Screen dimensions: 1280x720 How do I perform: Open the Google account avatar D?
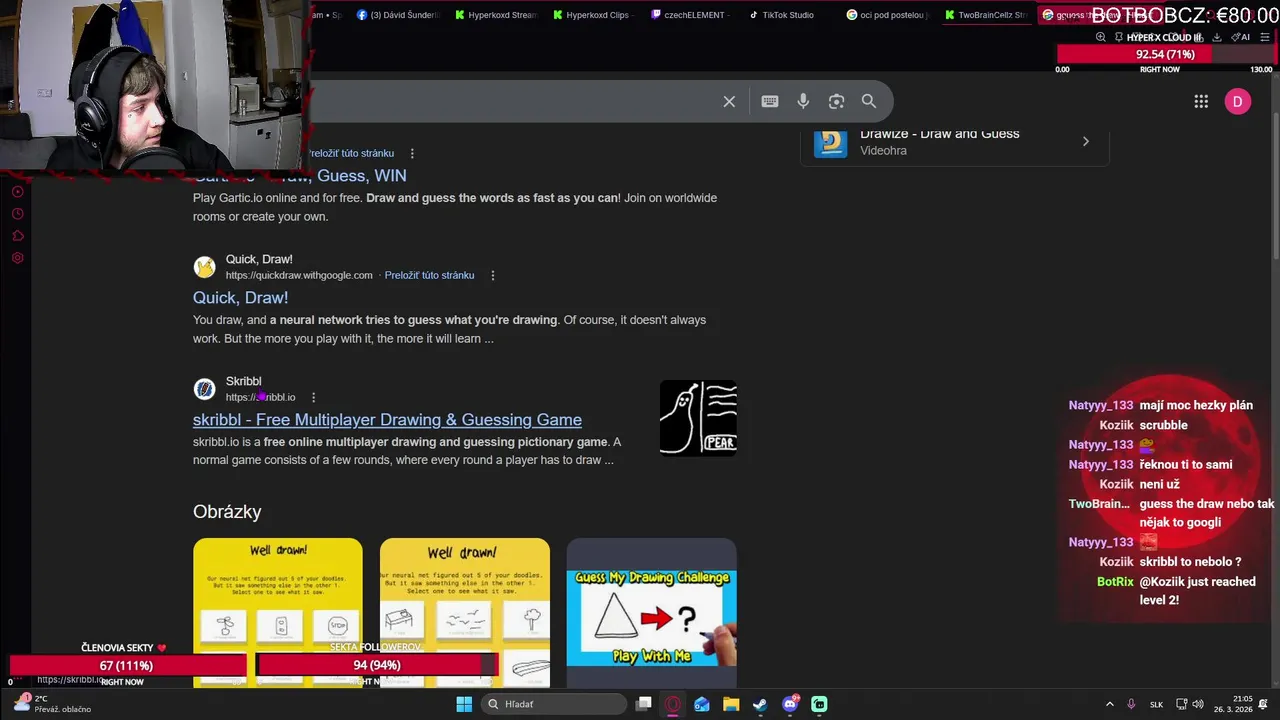(x=1238, y=101)
